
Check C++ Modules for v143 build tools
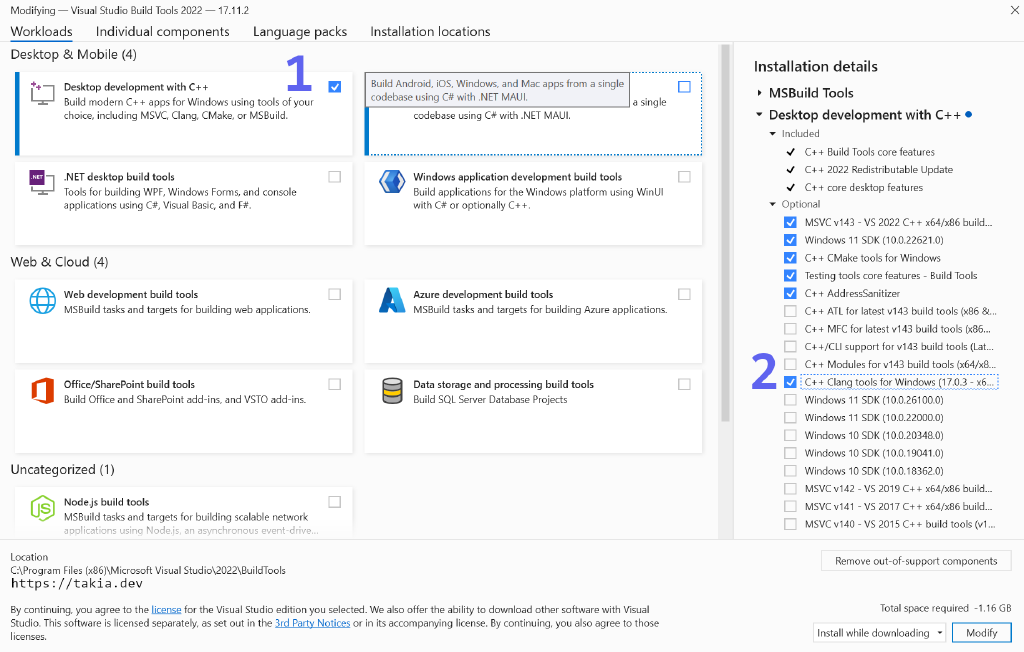coord(790,365)
